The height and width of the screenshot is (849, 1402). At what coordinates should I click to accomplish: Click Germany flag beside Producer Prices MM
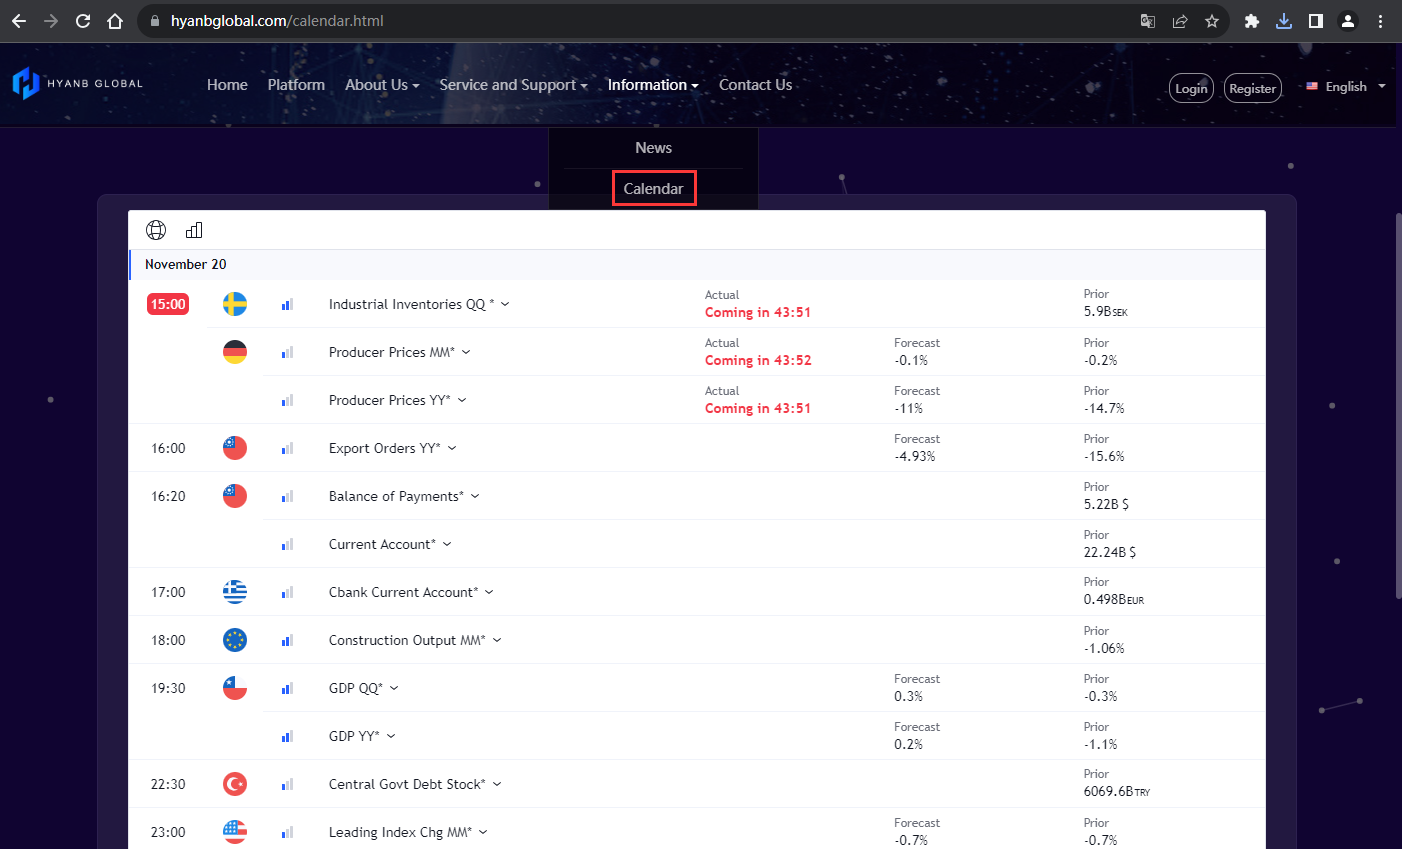point(235,352)
